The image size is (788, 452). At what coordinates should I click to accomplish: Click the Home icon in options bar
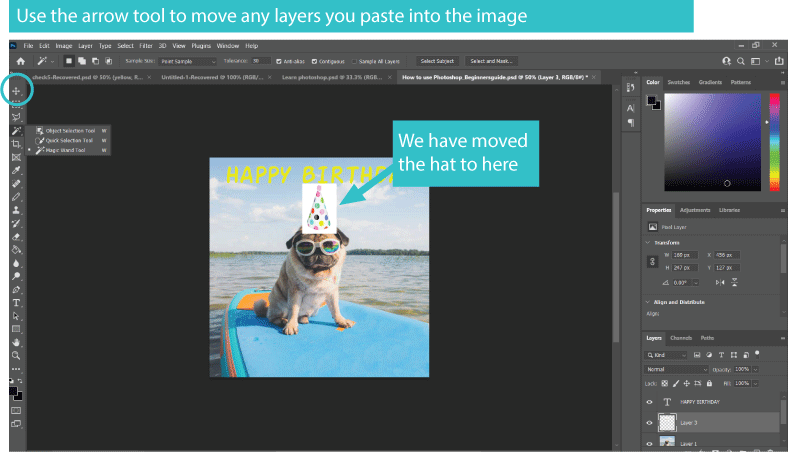[20, 61]
